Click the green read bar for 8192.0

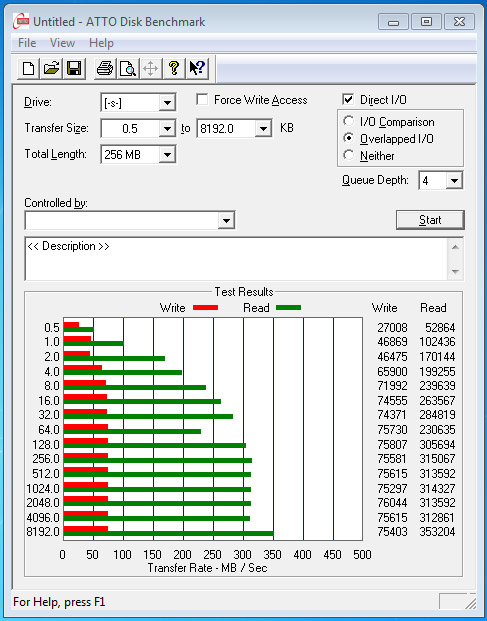(x=169, y=534)
